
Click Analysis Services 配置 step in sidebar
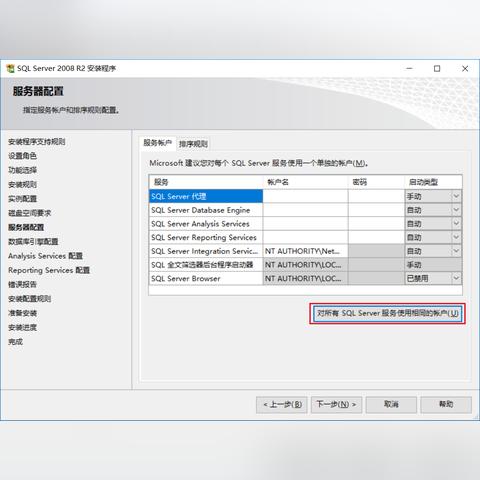tap(45, 256)
